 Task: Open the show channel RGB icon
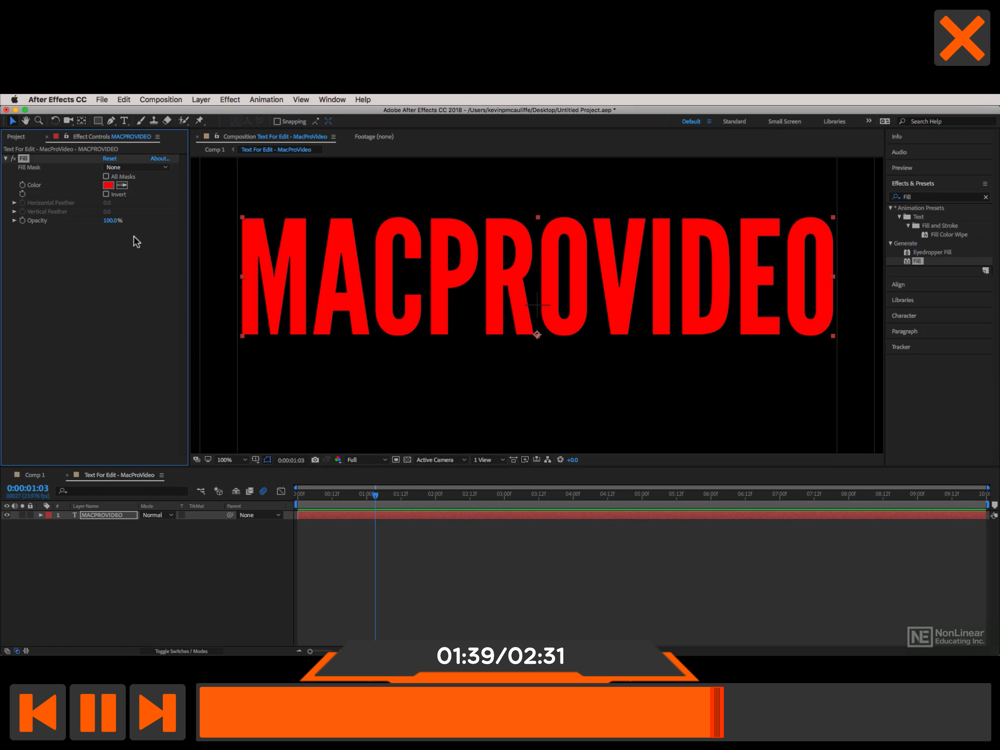(338, 460)
